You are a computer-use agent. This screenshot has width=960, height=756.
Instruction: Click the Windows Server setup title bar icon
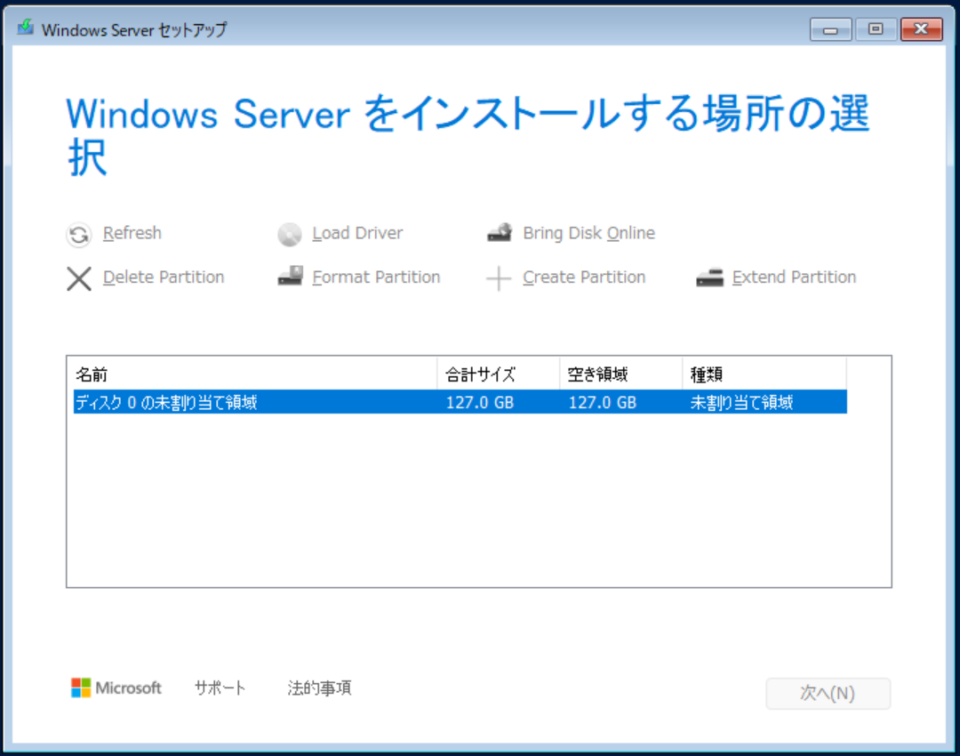pos(25,28)
